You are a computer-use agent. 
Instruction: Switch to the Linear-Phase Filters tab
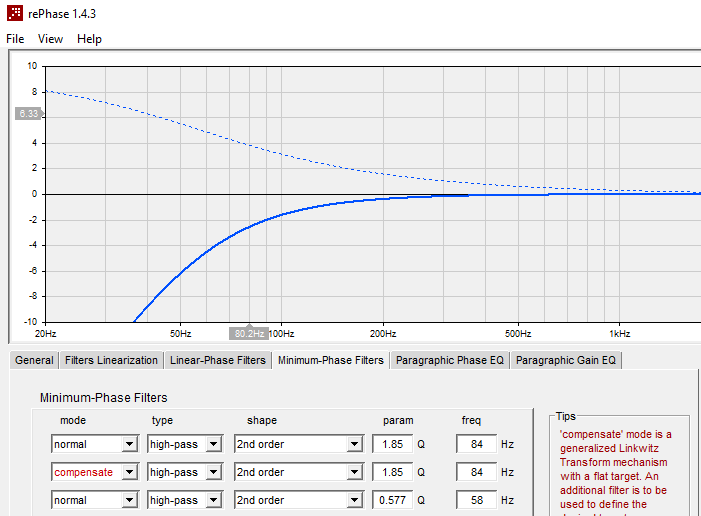(218, 360)
